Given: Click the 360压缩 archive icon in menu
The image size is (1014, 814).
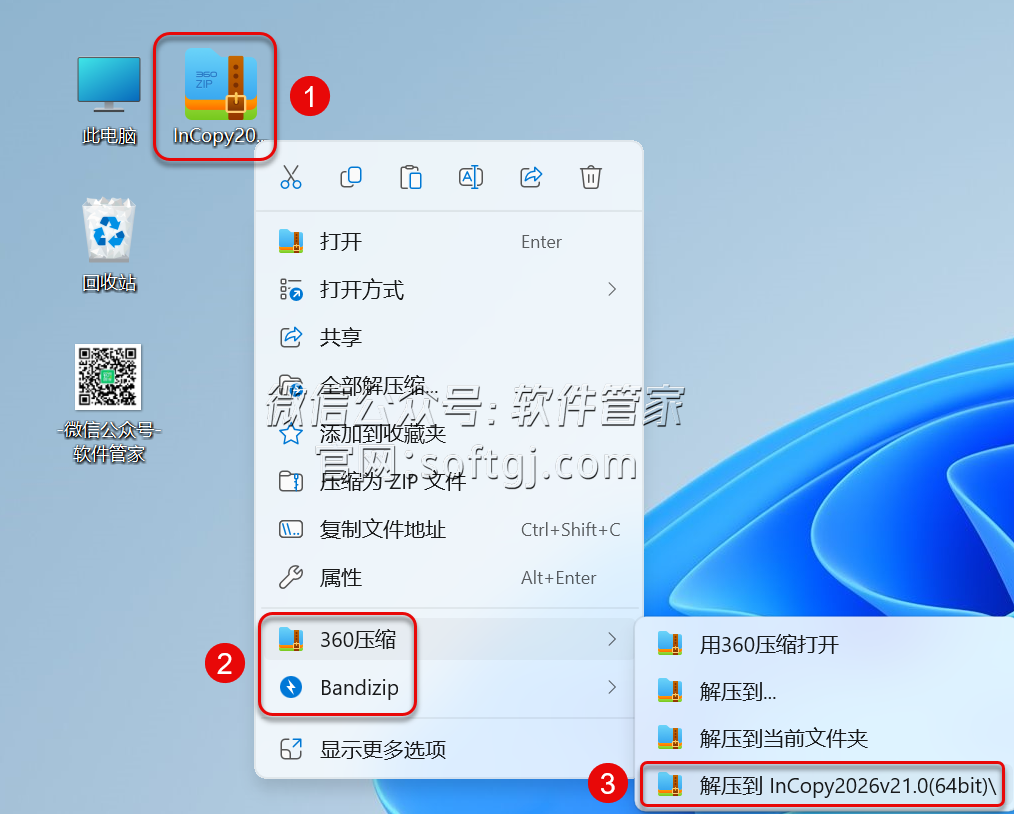Looking at the screenshot, I should coord(291,639).
